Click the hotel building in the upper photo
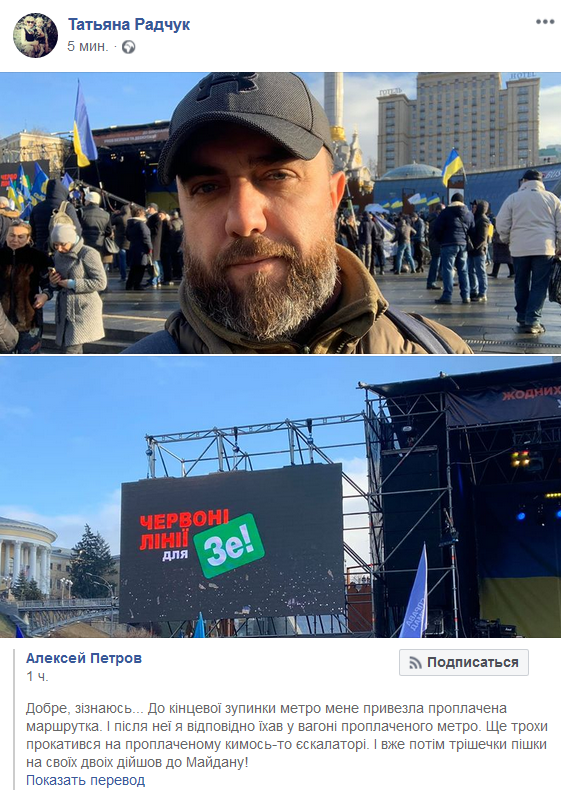561x796 pixels. pos(458,122)
